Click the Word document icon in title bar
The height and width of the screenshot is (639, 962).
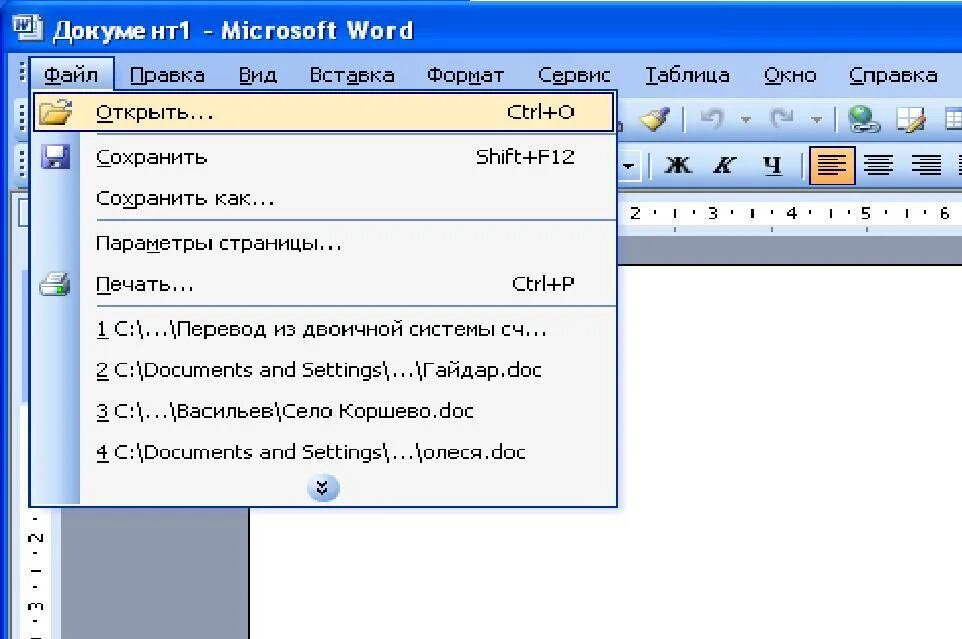coord(28,27)
